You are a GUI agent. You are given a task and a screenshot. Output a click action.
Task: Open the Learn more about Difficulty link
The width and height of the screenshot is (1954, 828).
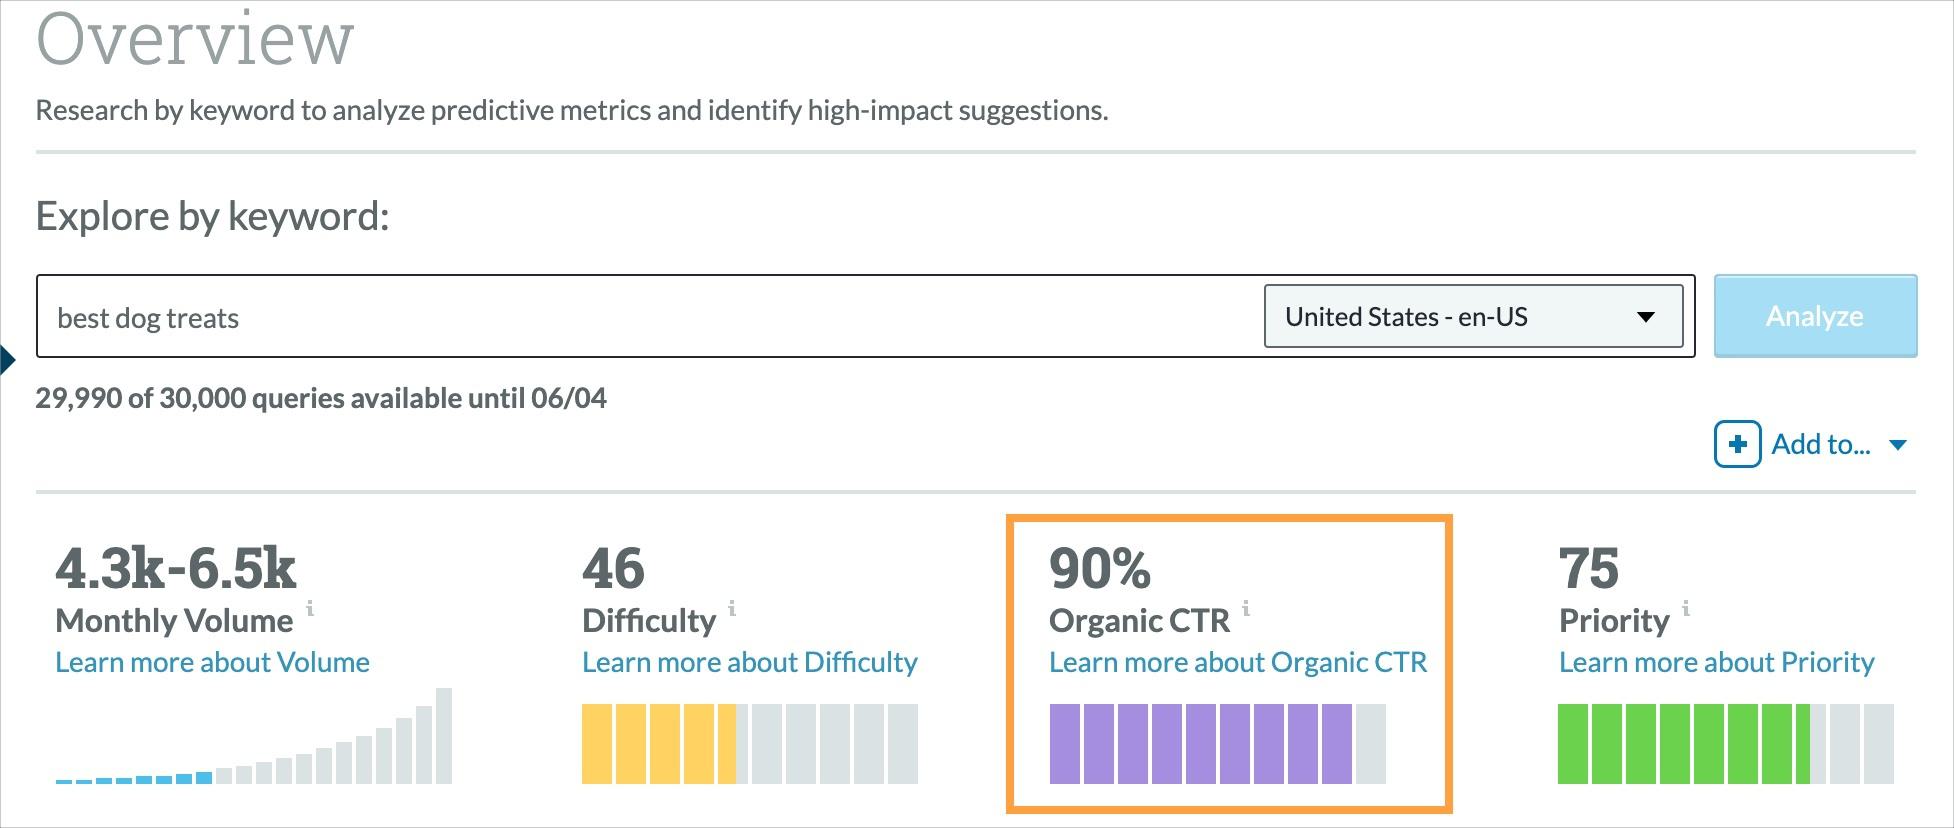click(x=749, y=661)
